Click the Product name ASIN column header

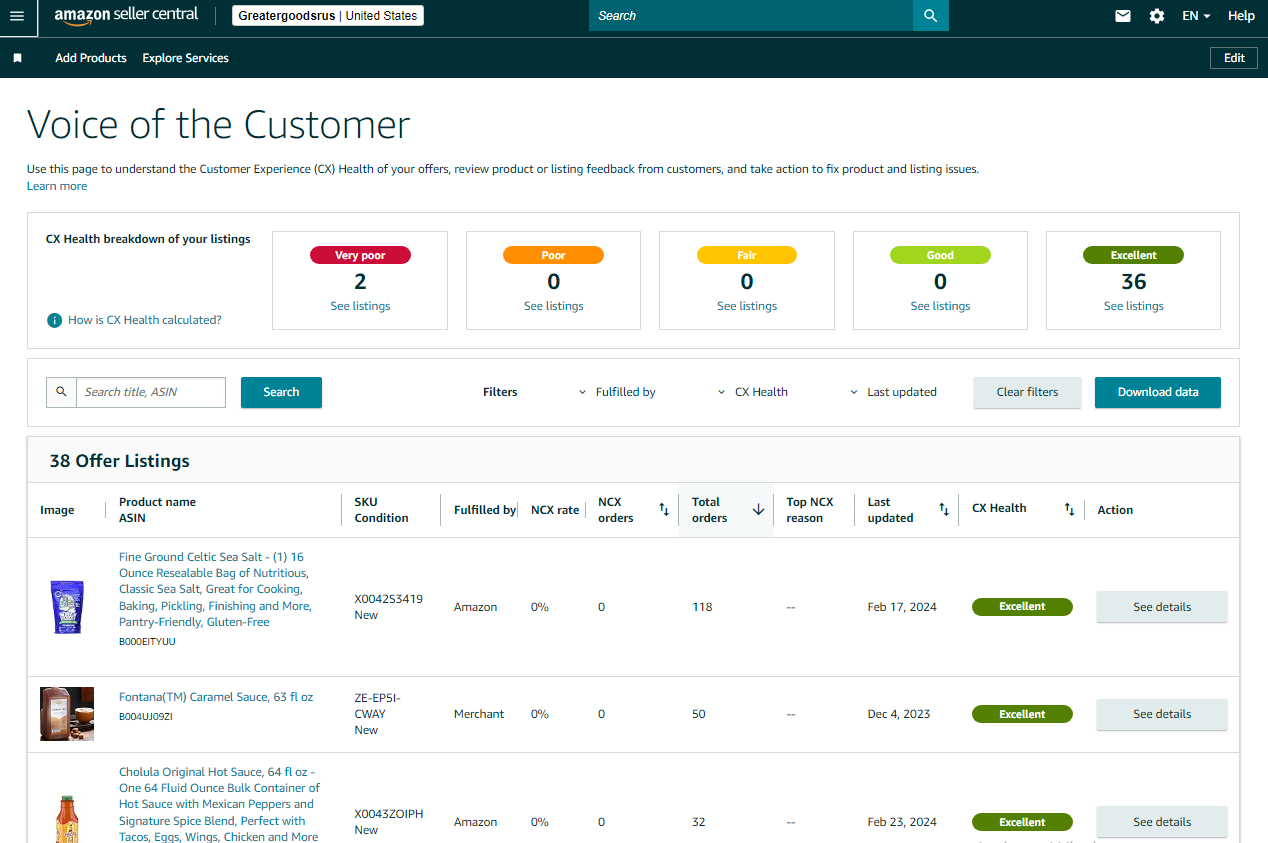click(x=157, y=510)
